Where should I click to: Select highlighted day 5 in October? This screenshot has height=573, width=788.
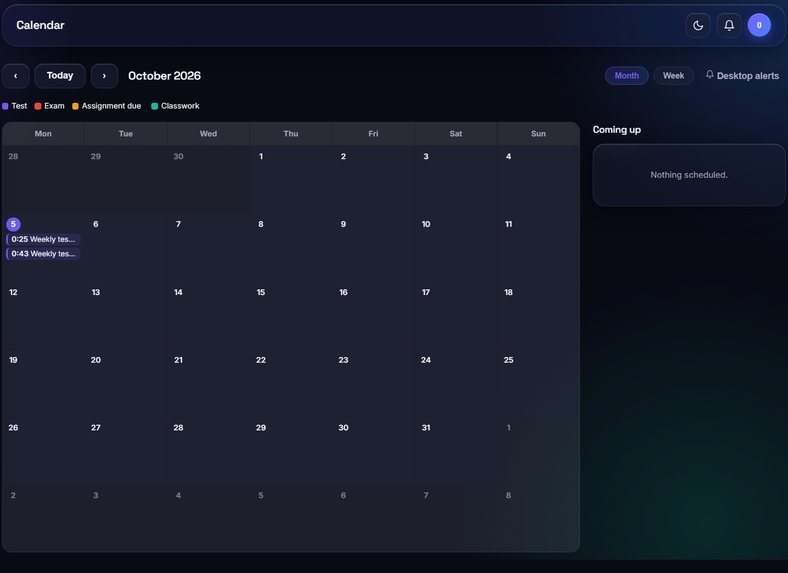[13, 224]
